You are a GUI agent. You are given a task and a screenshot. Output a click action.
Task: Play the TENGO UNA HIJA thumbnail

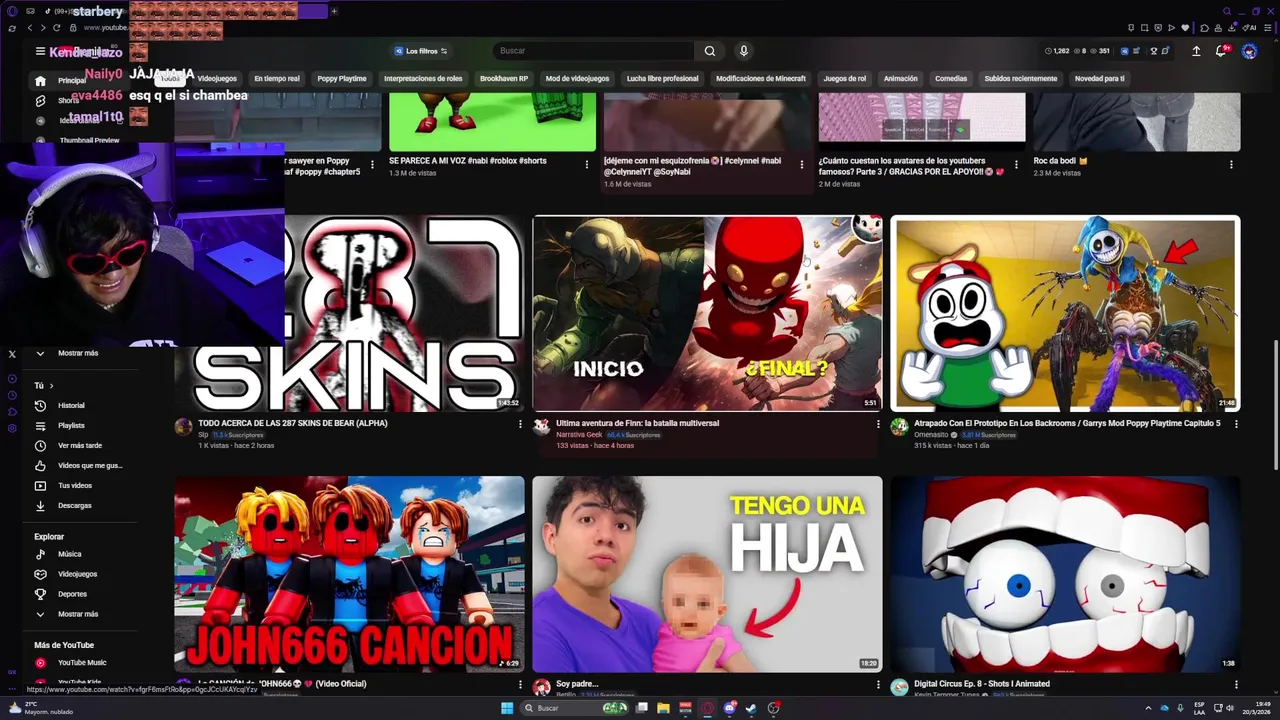(707, 574)
